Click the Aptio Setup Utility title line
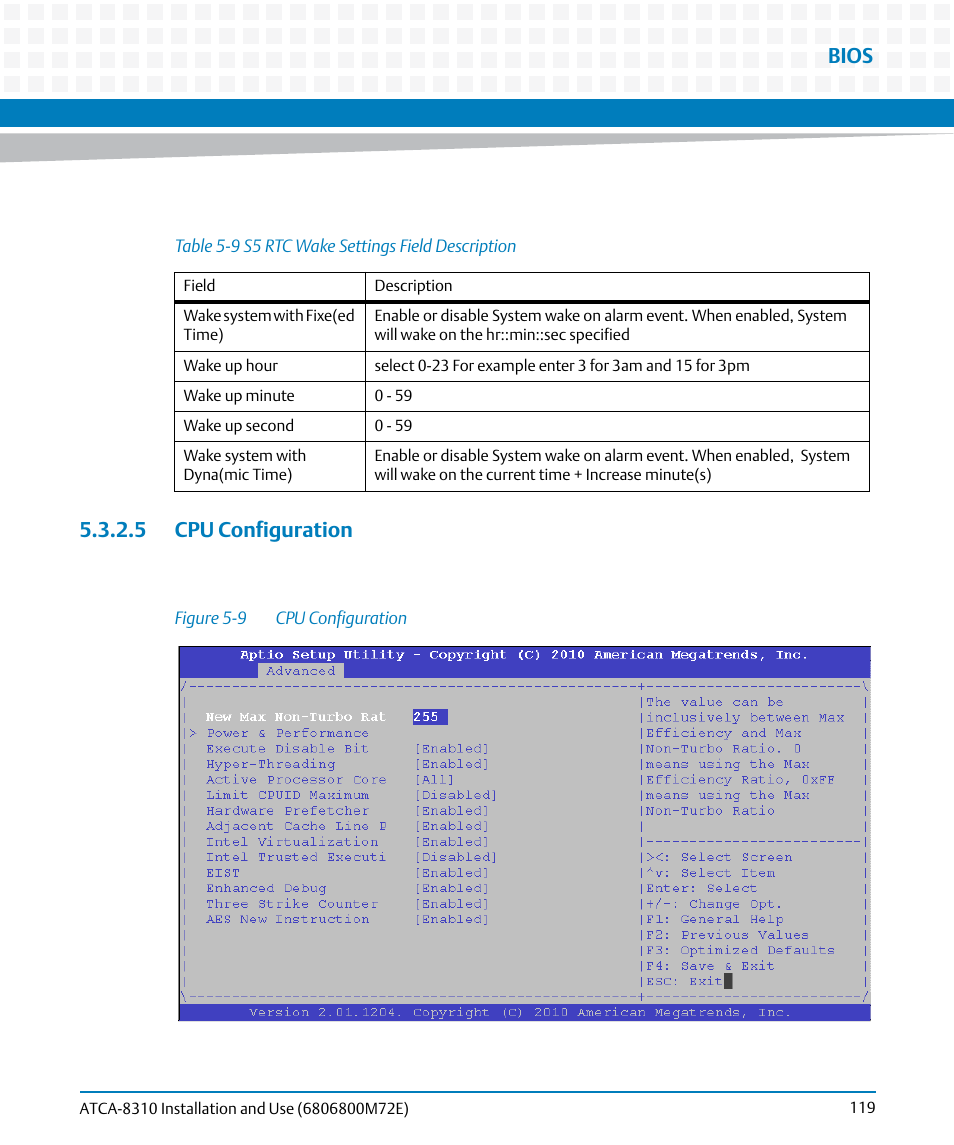The height and width of the screenshot is (1145, 954). point(524,654)
